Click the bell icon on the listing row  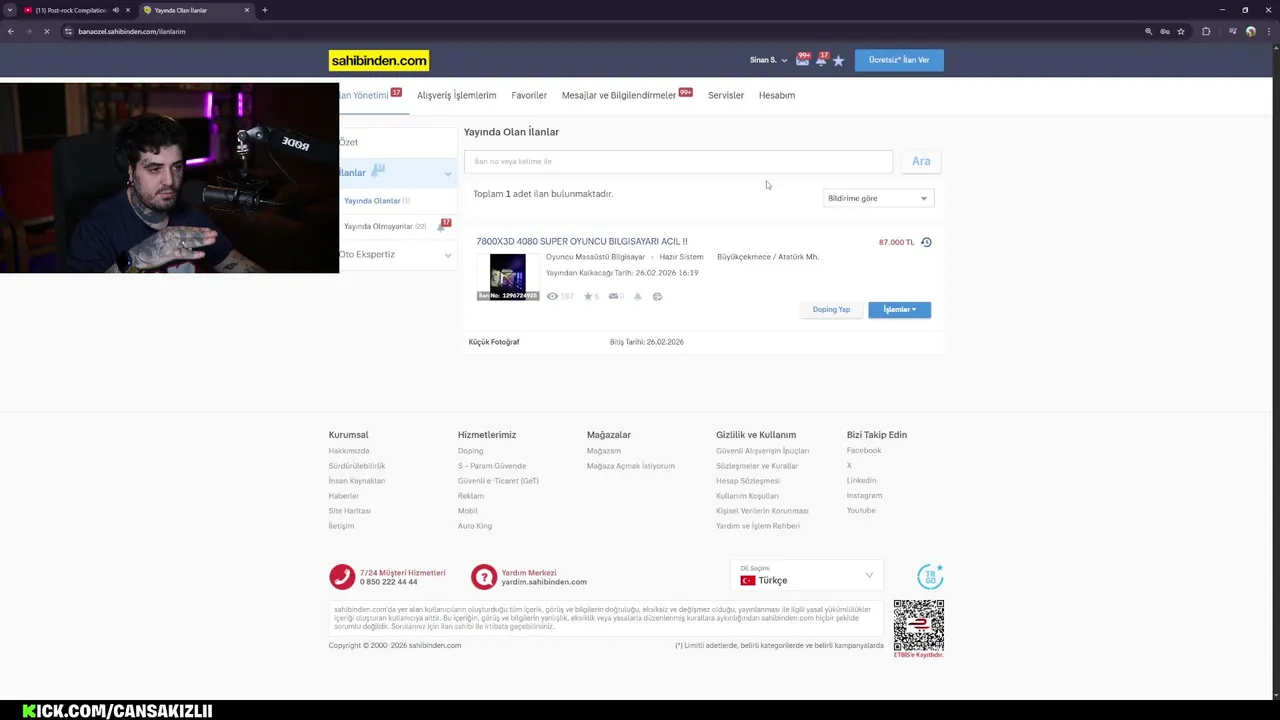coord(638,296)
